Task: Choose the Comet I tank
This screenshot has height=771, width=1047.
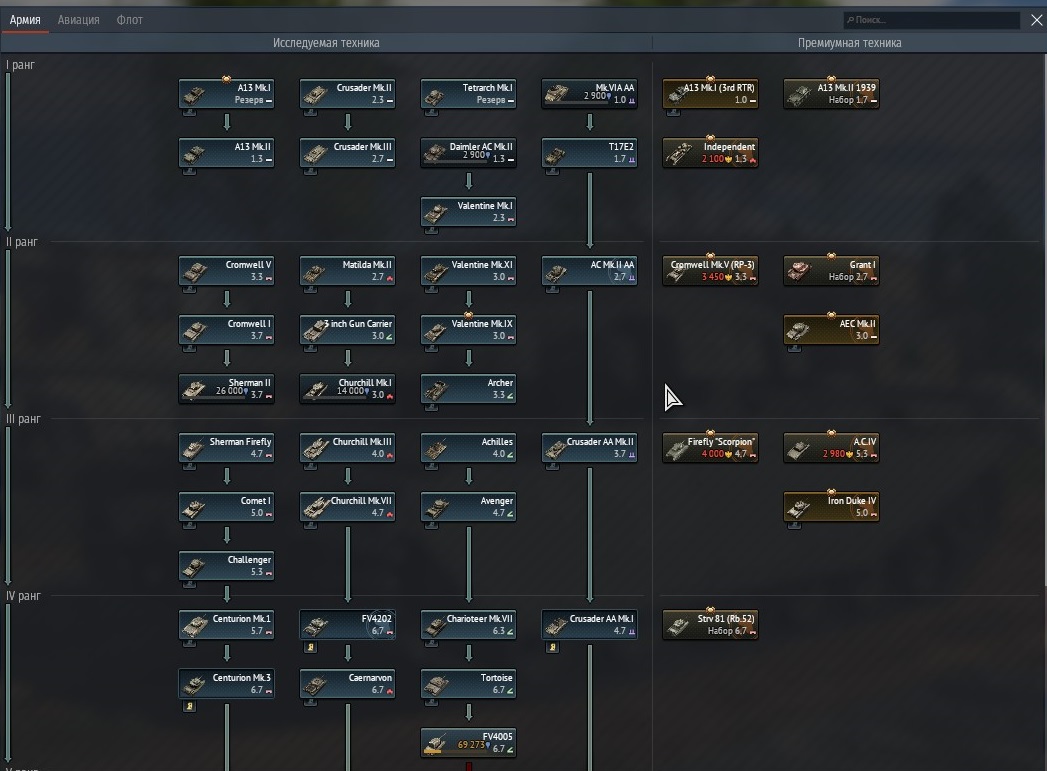Action: tap(226, 507)
